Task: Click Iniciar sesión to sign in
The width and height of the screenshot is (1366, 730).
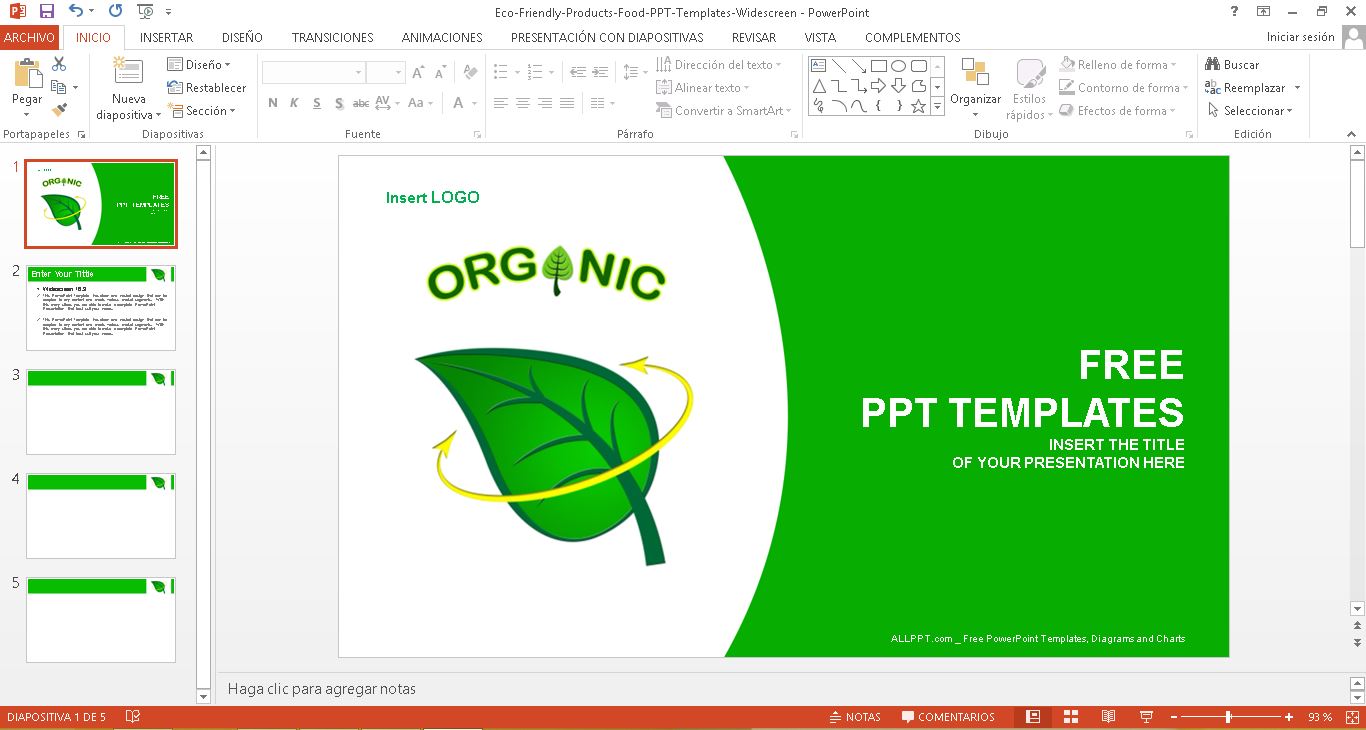Action: [1300, 37]
